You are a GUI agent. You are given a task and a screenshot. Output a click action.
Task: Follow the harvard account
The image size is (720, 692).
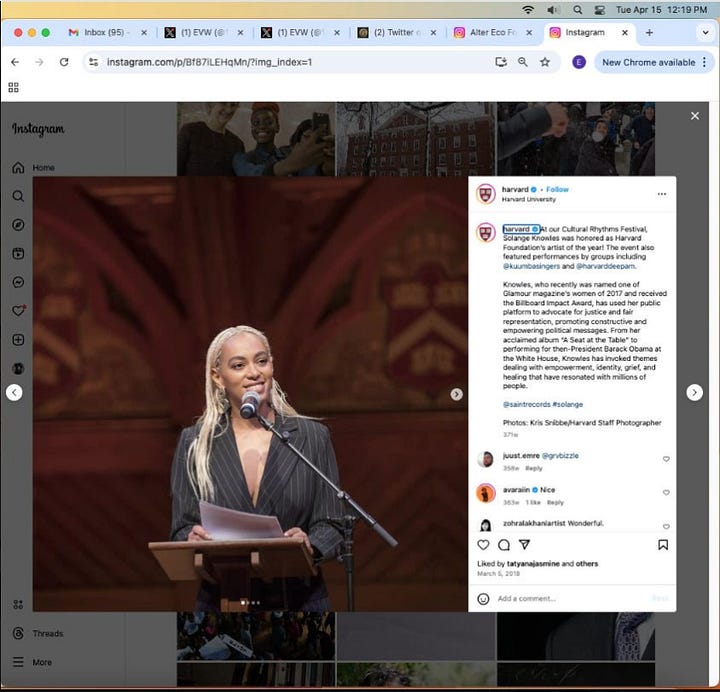click(x=557, y=189)
